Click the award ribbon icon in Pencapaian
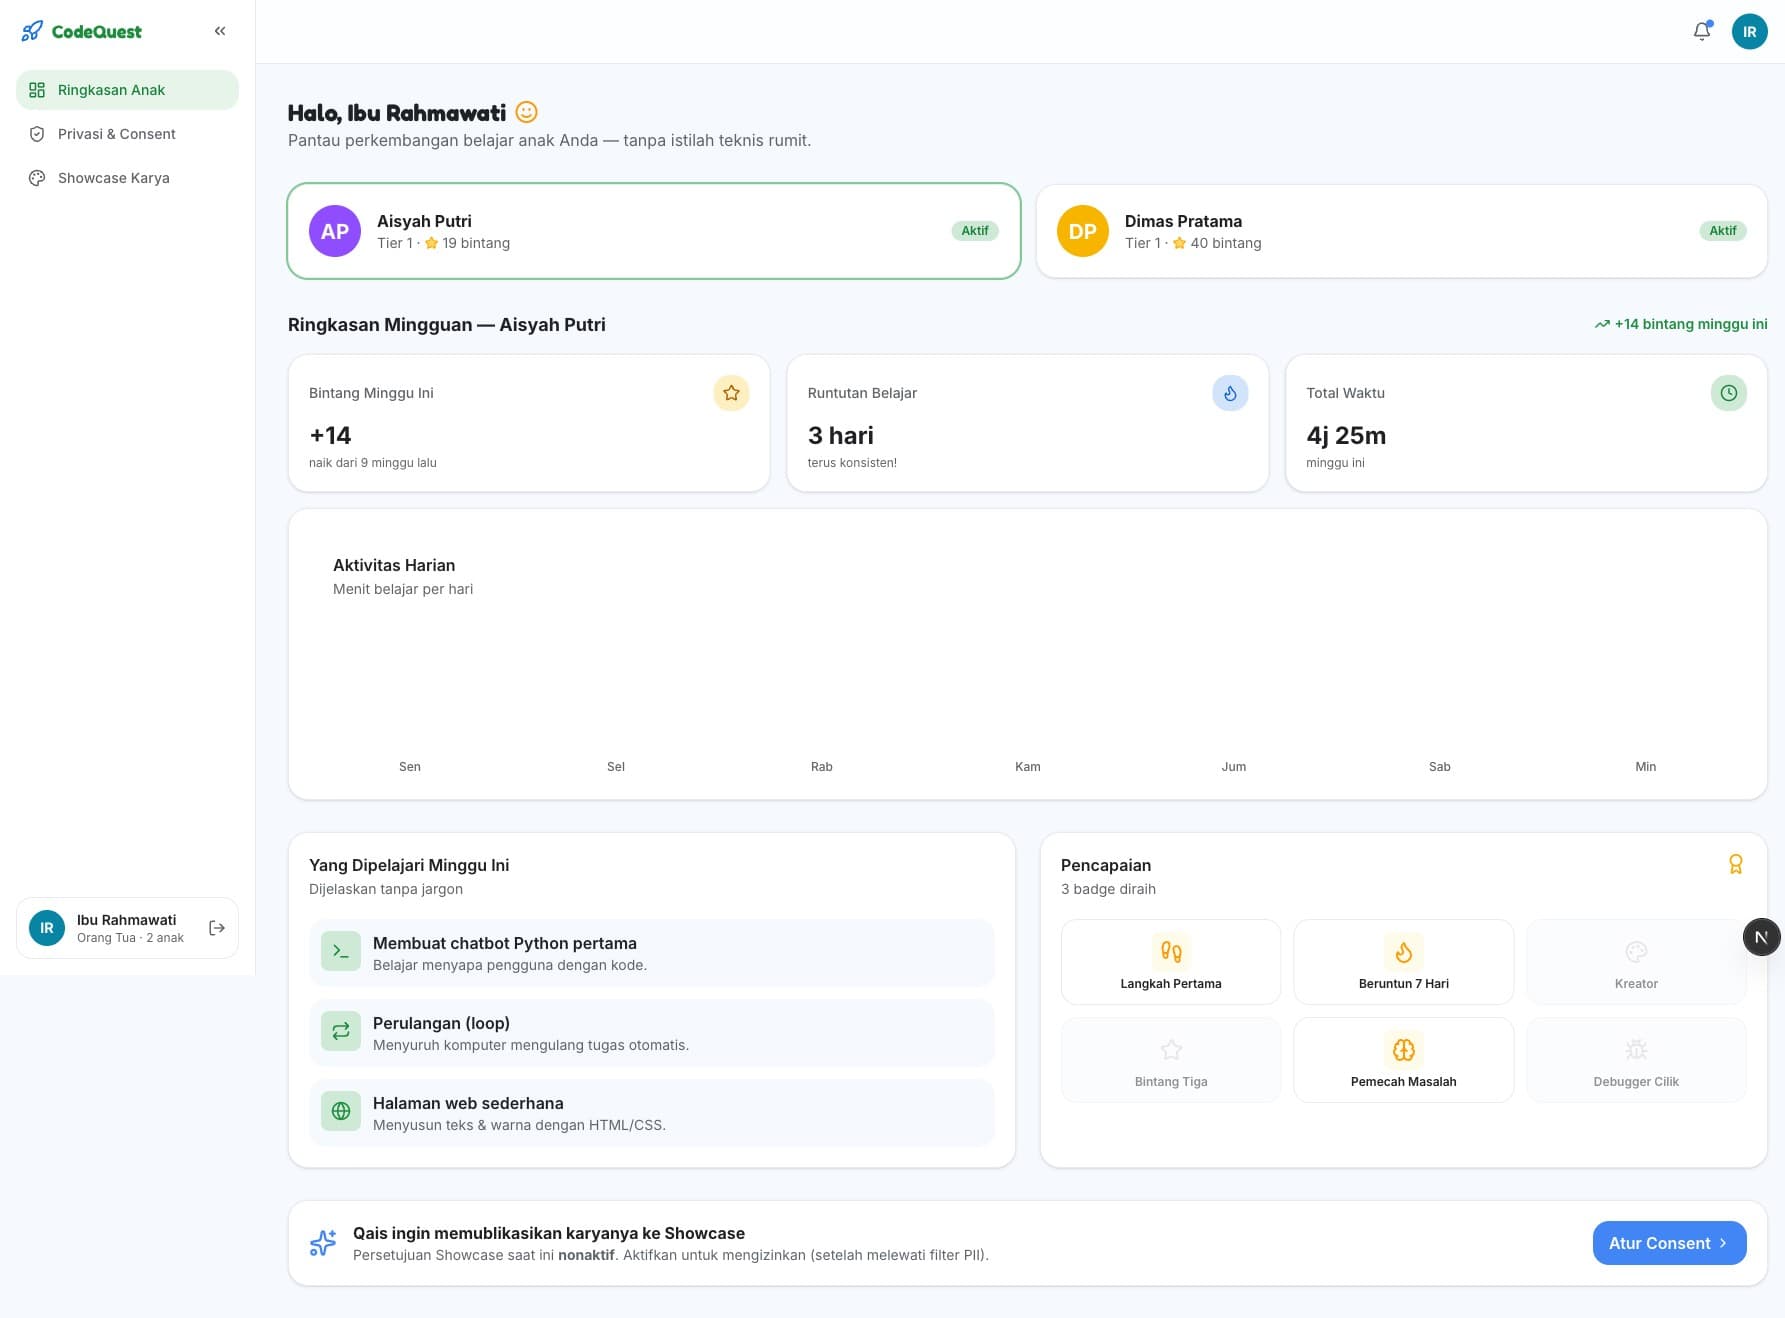 pos(1736,864)
